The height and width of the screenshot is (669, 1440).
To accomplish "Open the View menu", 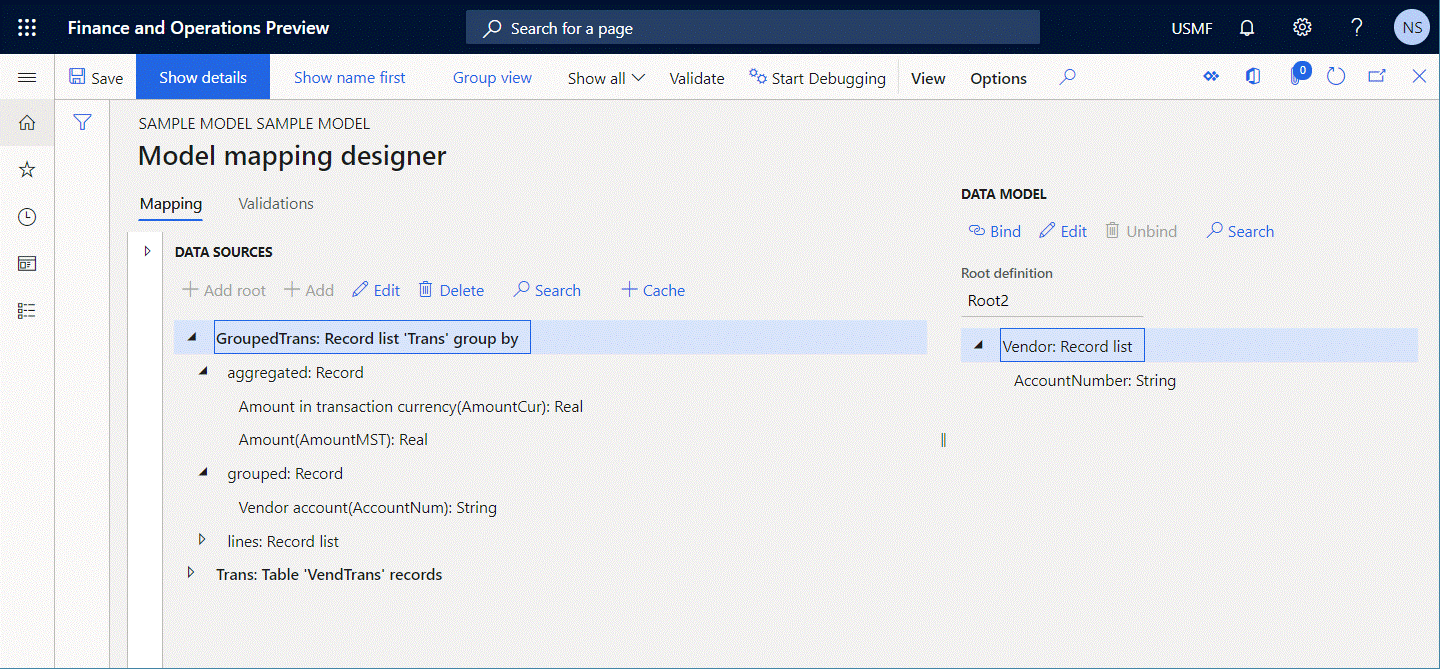I will pos(928,78).
